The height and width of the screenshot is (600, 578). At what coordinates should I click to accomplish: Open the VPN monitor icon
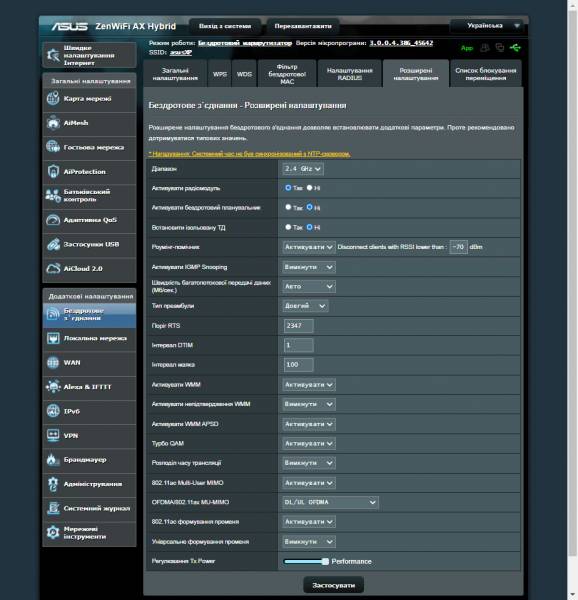tap(53, 435)
